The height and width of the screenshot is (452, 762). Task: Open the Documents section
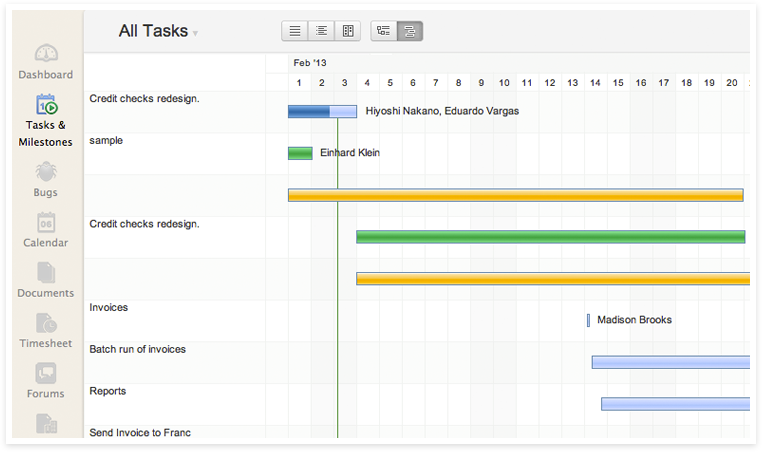pos(46,280)
